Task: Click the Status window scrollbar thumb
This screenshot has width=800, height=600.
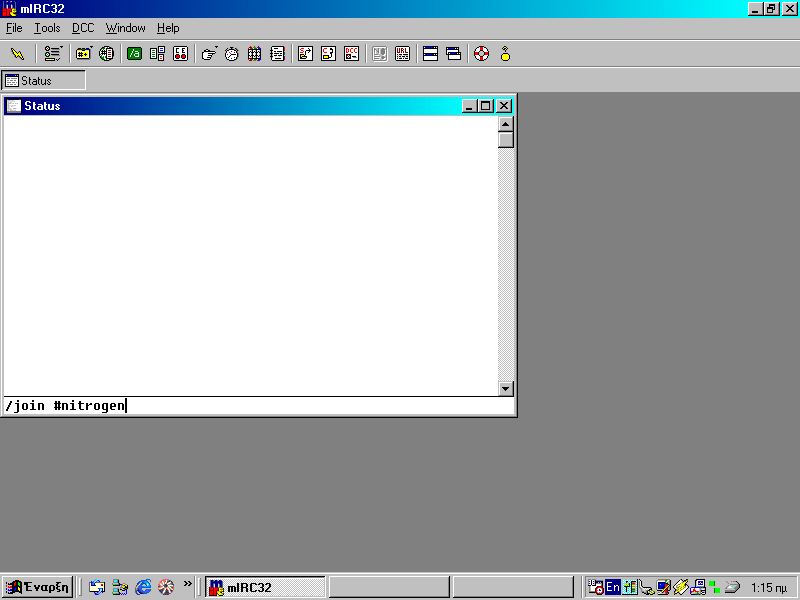Action: (x=505, y=140)
